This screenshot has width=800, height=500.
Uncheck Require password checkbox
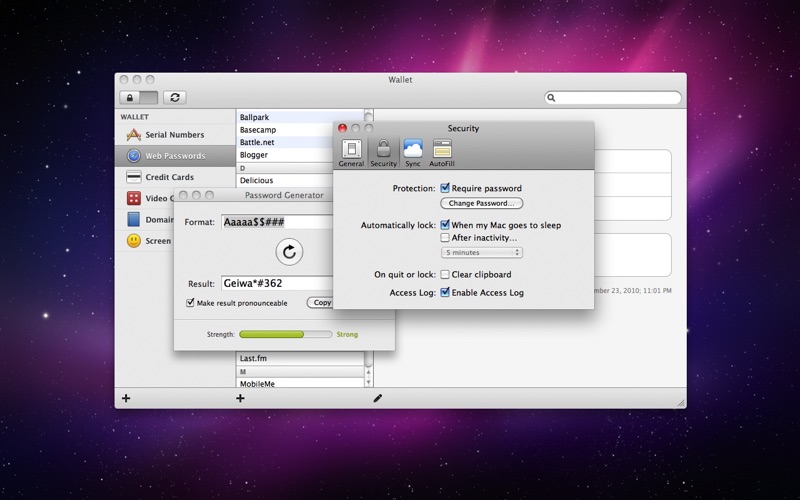(445, 188)
